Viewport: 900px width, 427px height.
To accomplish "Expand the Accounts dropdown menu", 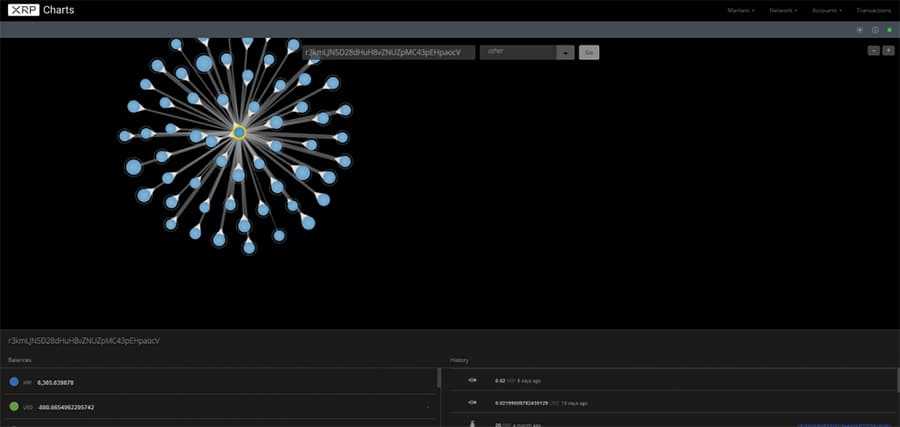I will (x=826, y=10).
